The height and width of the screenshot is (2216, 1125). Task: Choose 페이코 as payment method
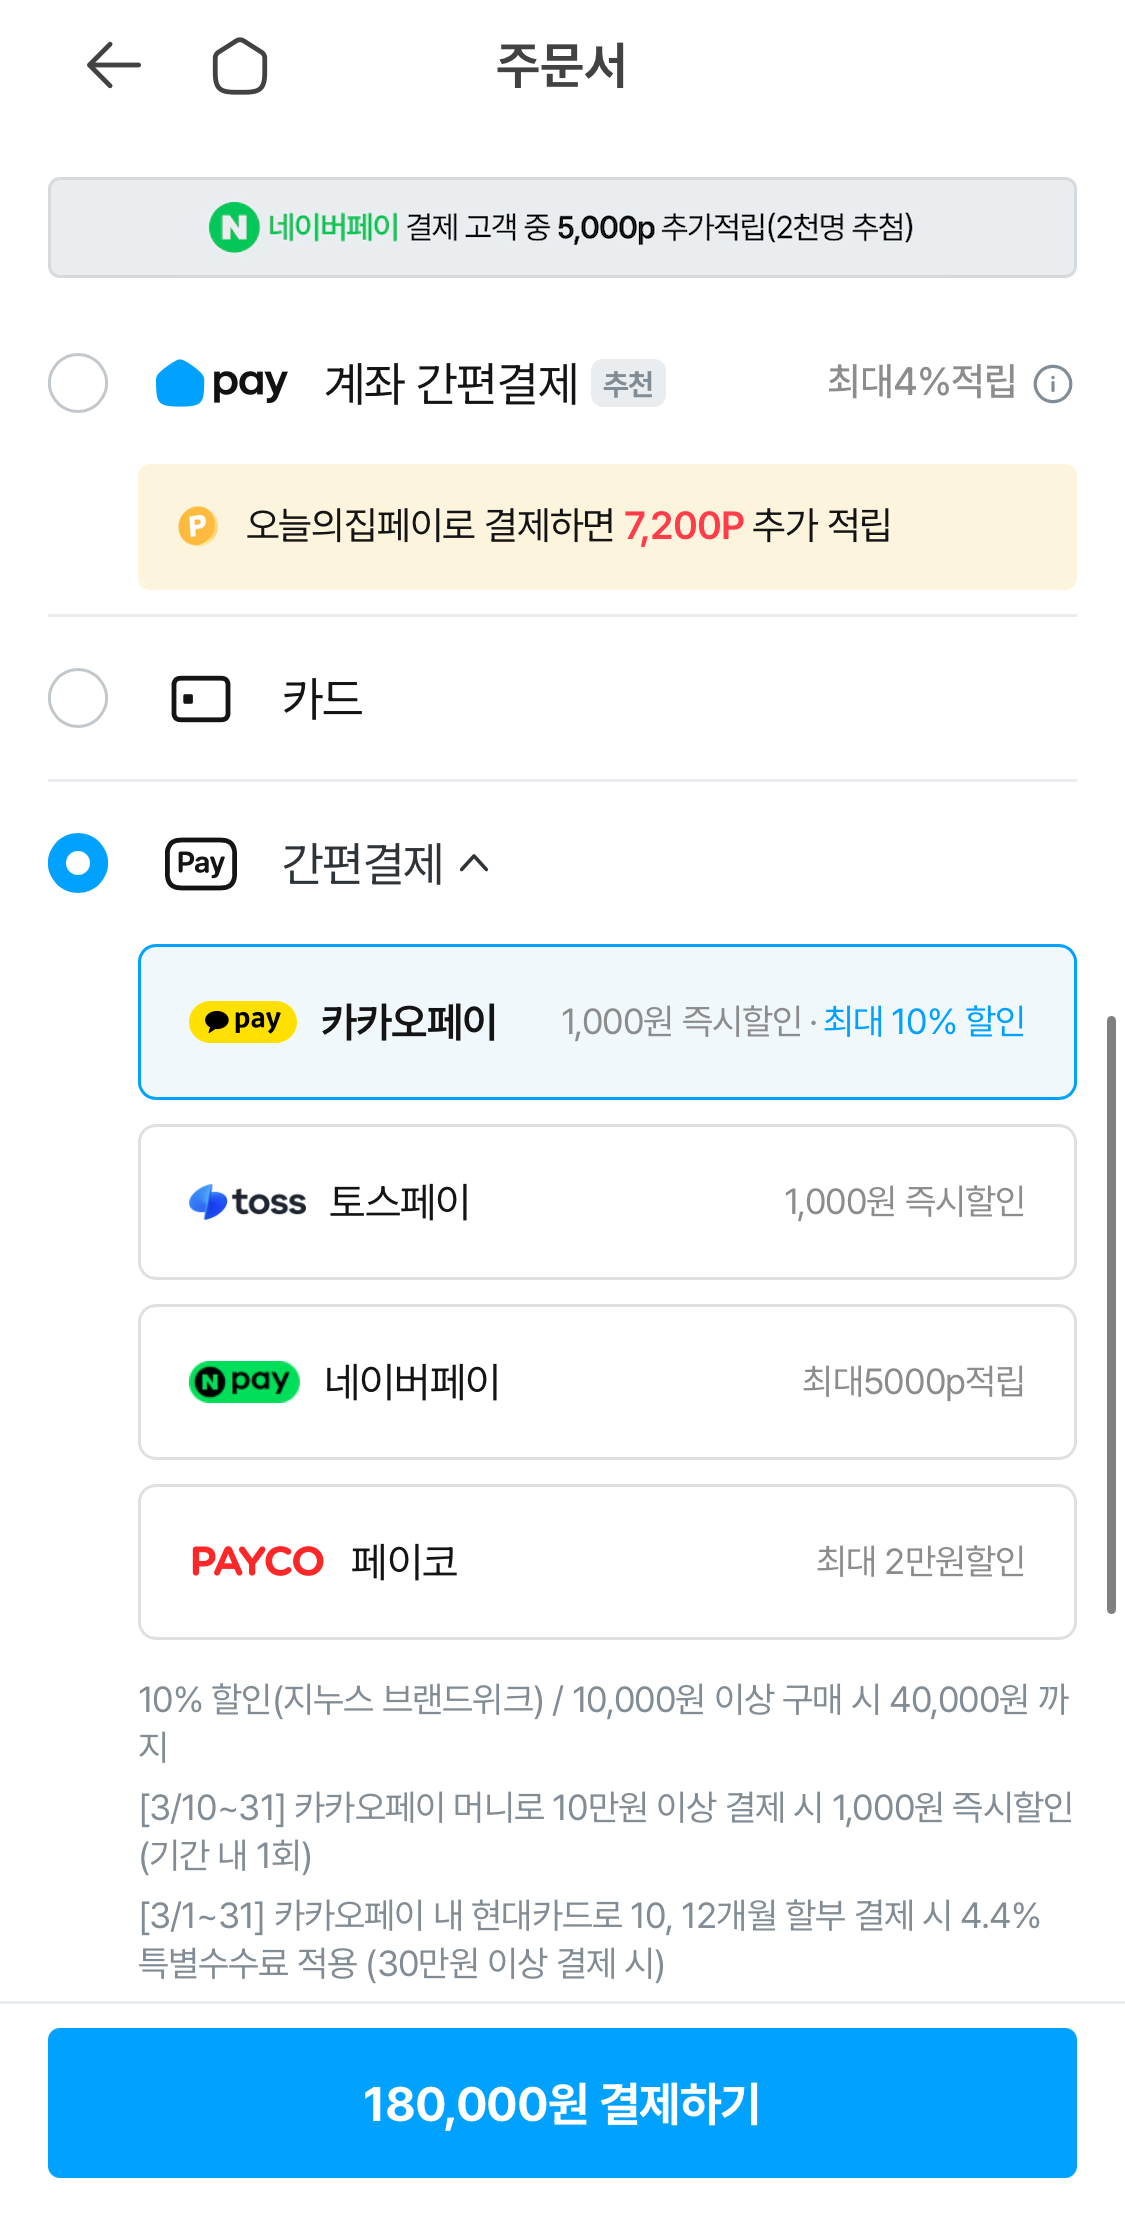(x=607, y=1562)
